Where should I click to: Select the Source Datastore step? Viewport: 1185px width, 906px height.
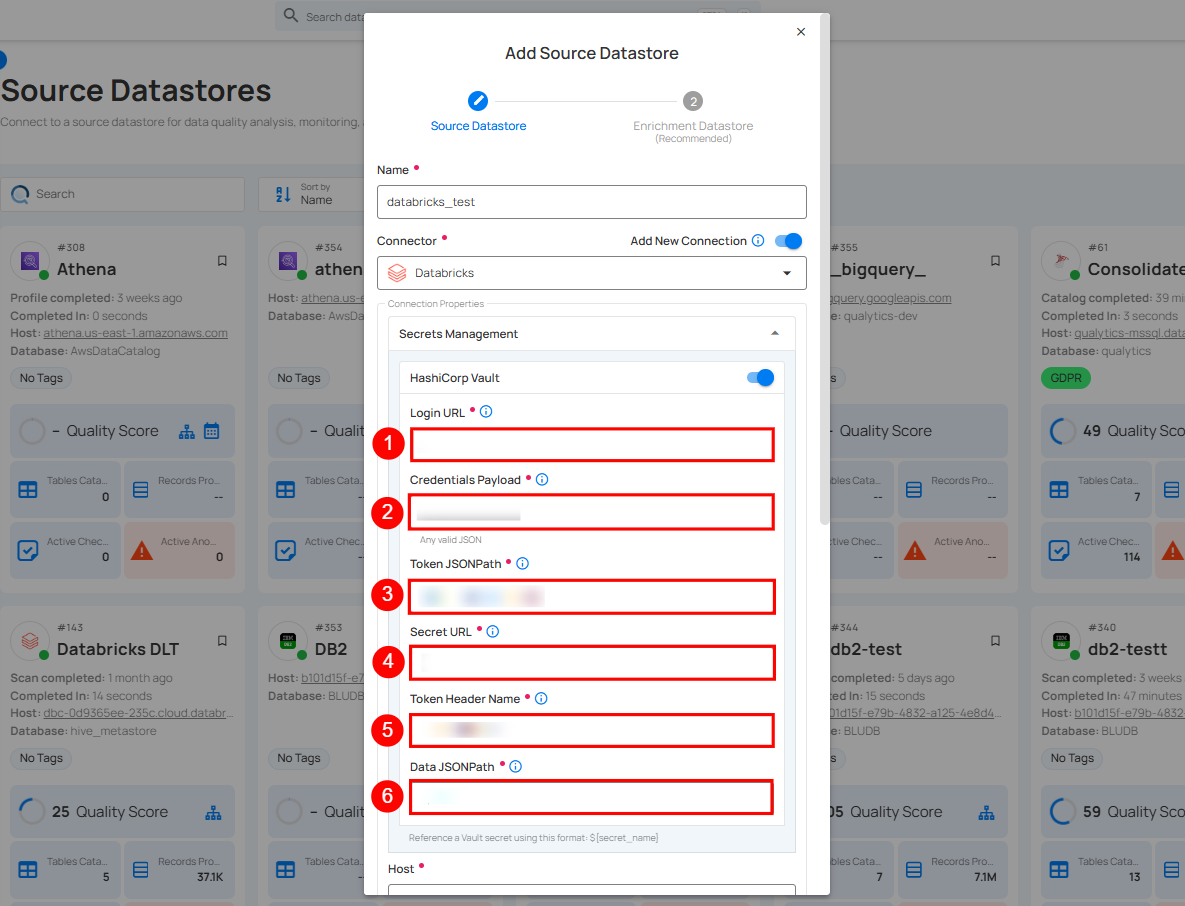tap(478, 102)
